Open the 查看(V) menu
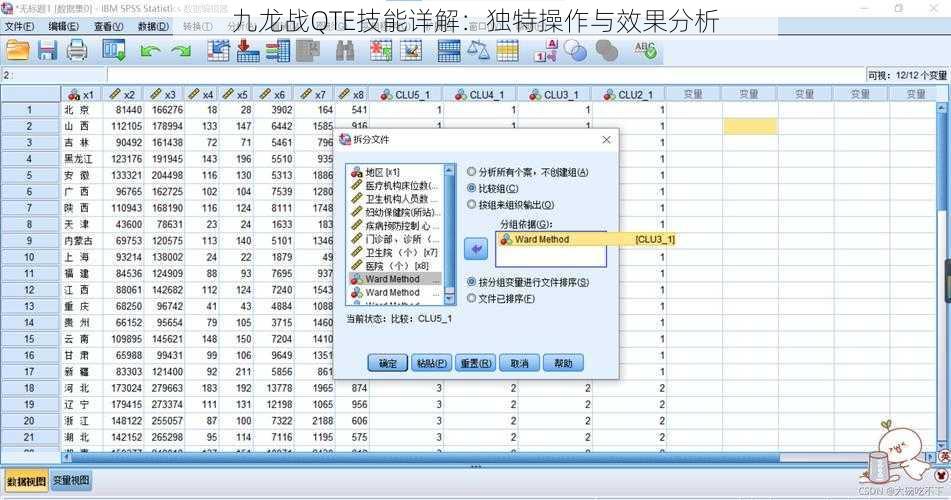This screenshot has width=951, height=500. [x=109, y=26]
